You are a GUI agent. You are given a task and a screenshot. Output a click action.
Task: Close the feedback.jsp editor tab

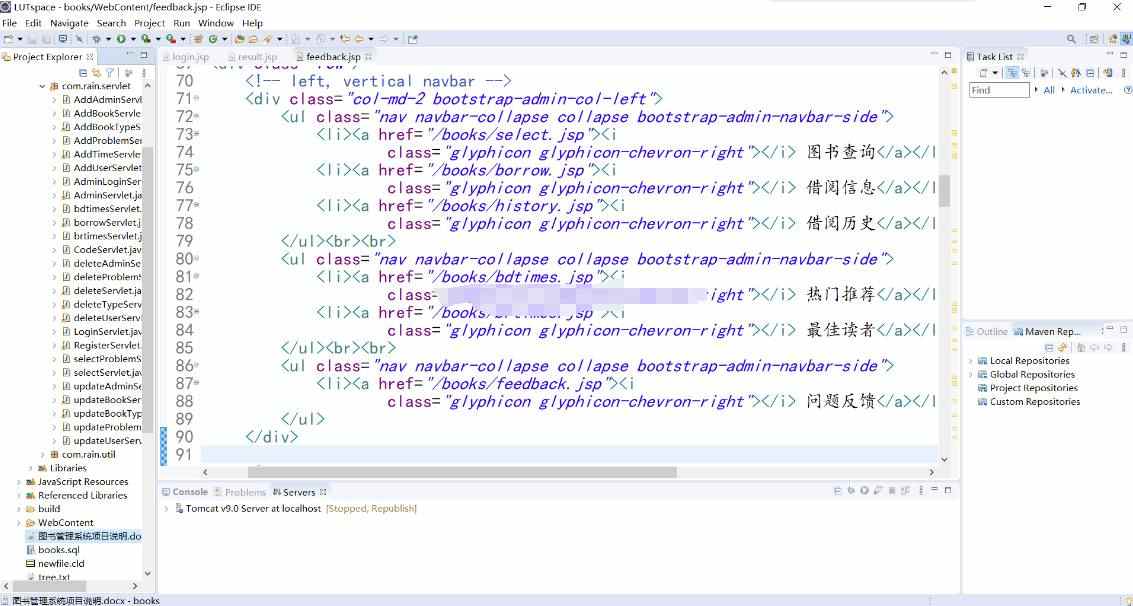pos(369,56)
